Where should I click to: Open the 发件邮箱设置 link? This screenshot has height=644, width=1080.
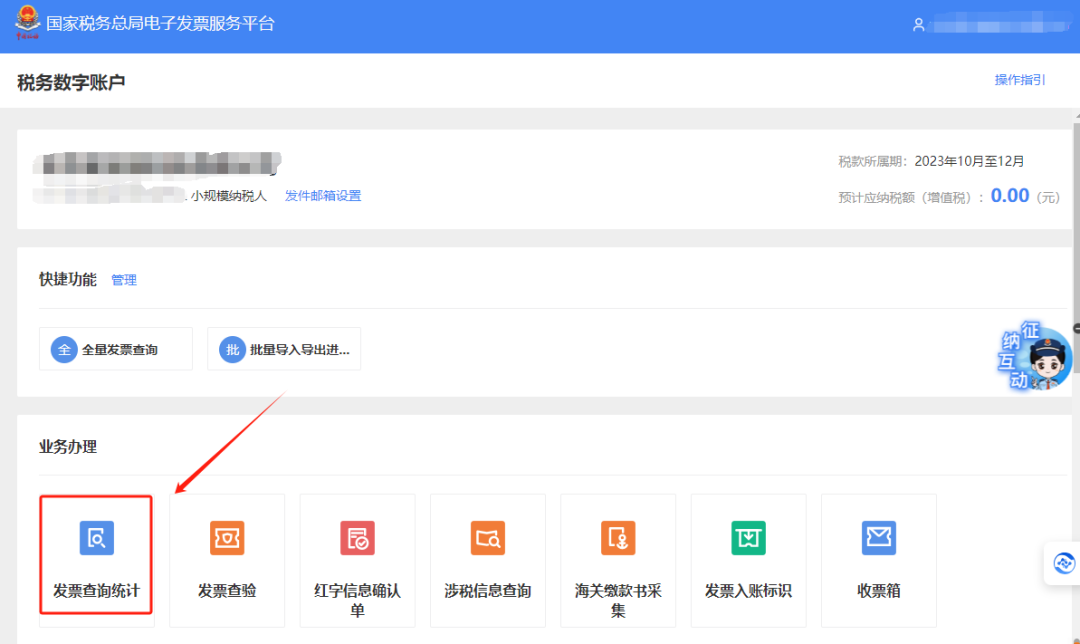(323, 196)
